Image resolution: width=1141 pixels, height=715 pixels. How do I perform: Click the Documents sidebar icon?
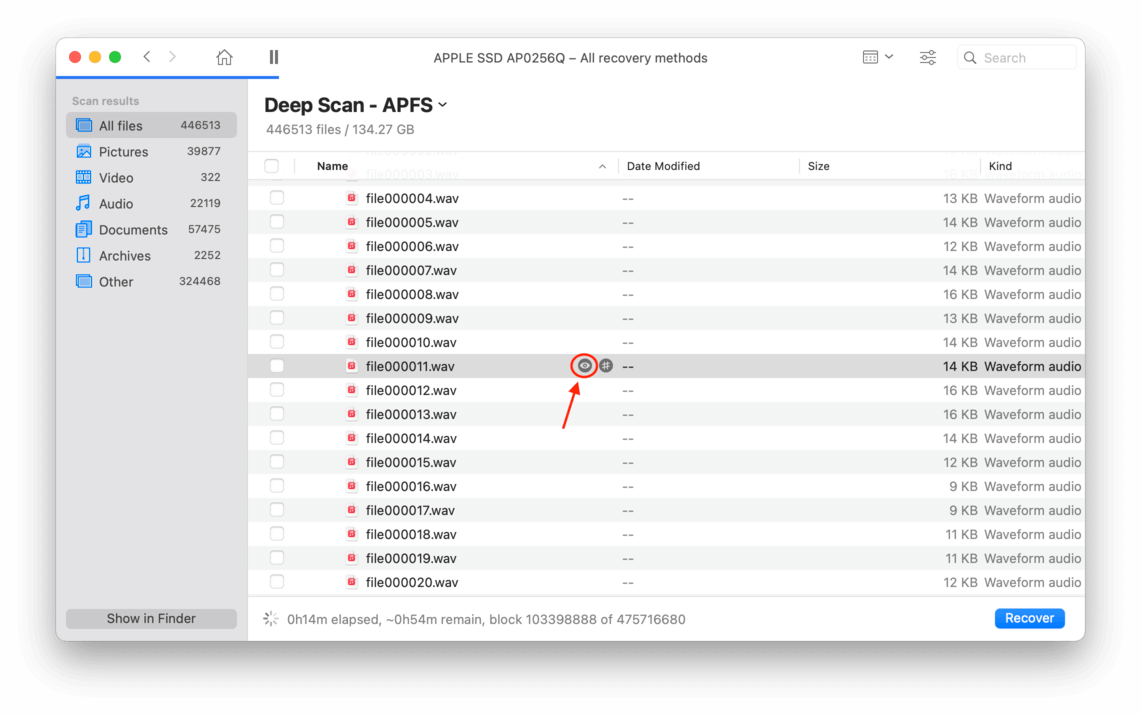[x=84, y=229]
